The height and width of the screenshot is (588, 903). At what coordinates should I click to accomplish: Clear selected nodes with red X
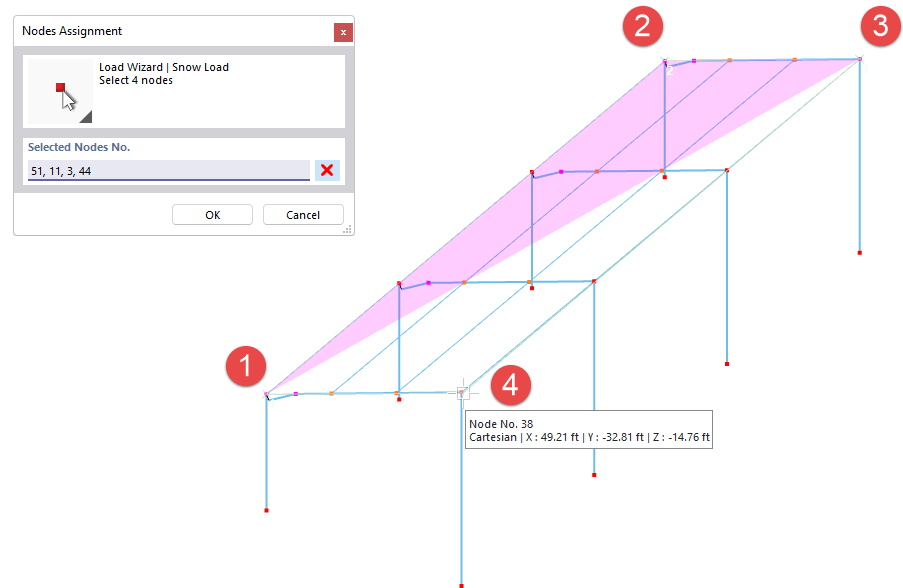point(327,170)
